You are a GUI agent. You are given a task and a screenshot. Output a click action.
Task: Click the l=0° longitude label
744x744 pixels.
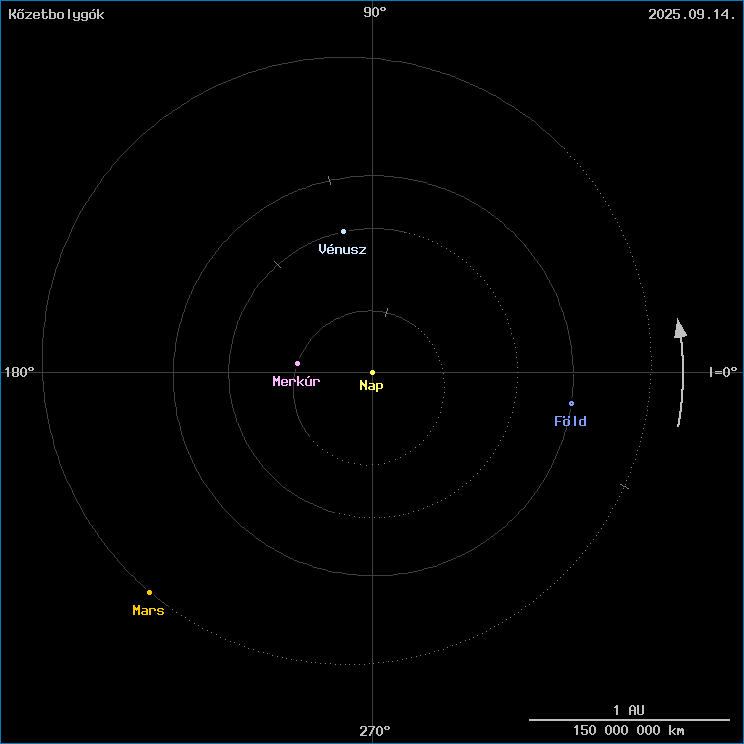coord(722,372)
